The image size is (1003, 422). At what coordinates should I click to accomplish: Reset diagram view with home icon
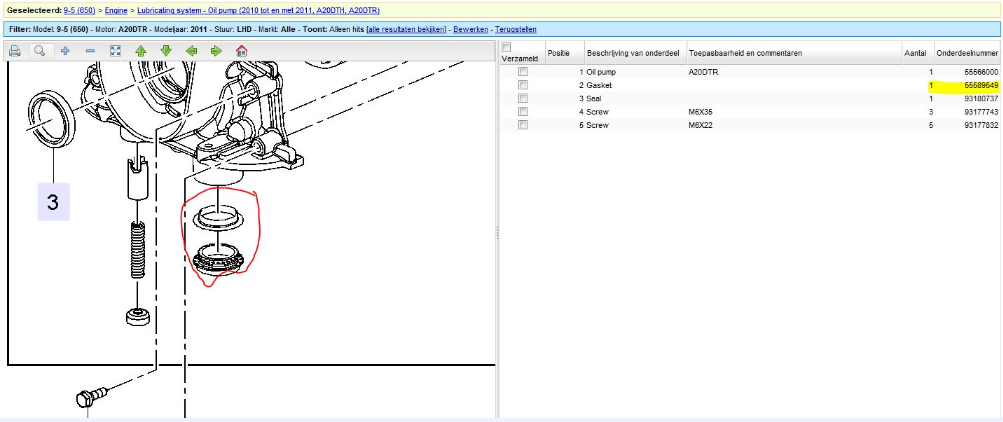click(242, 50)
